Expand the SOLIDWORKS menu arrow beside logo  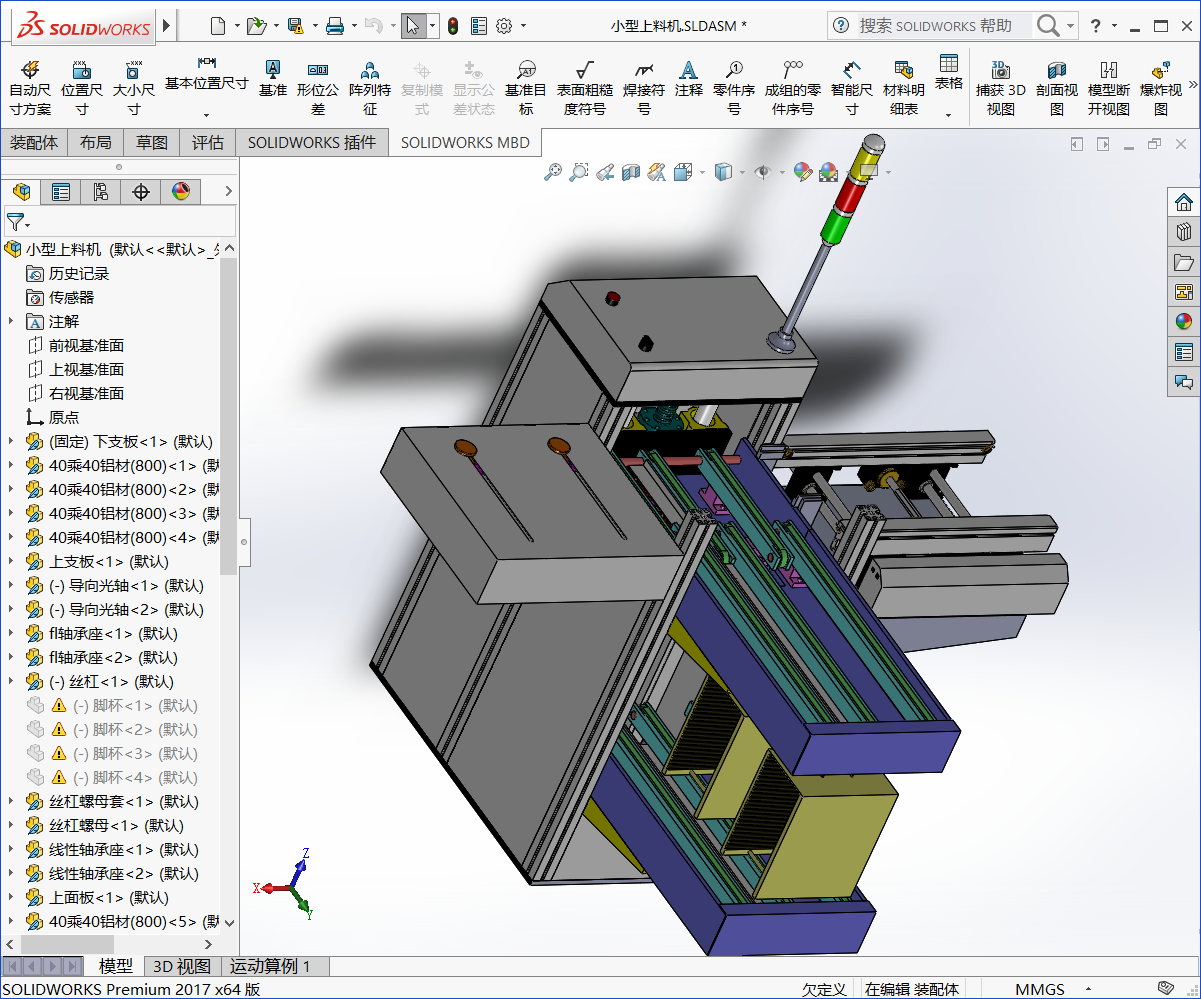(166, 25)
